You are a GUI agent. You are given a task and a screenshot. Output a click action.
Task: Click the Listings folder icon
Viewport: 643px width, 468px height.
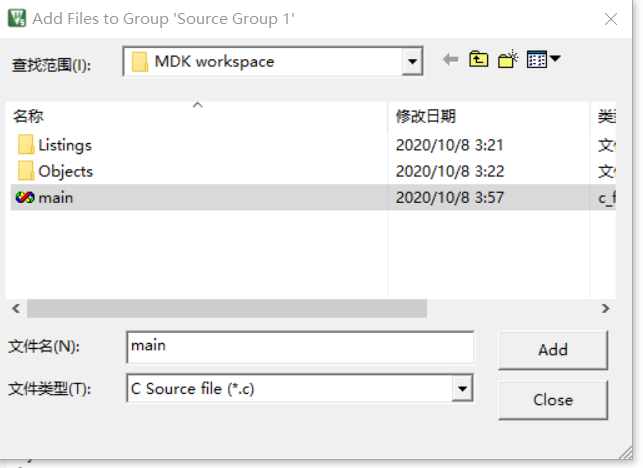(x=26, y=145)
